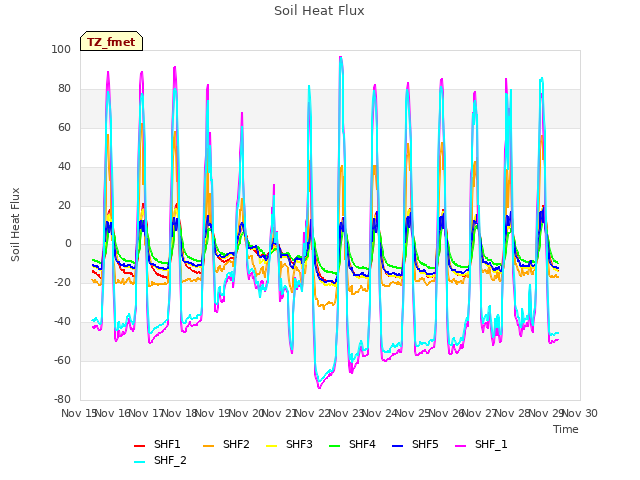Click the vertical Soil Heat Flux axis label

(15, 224)
